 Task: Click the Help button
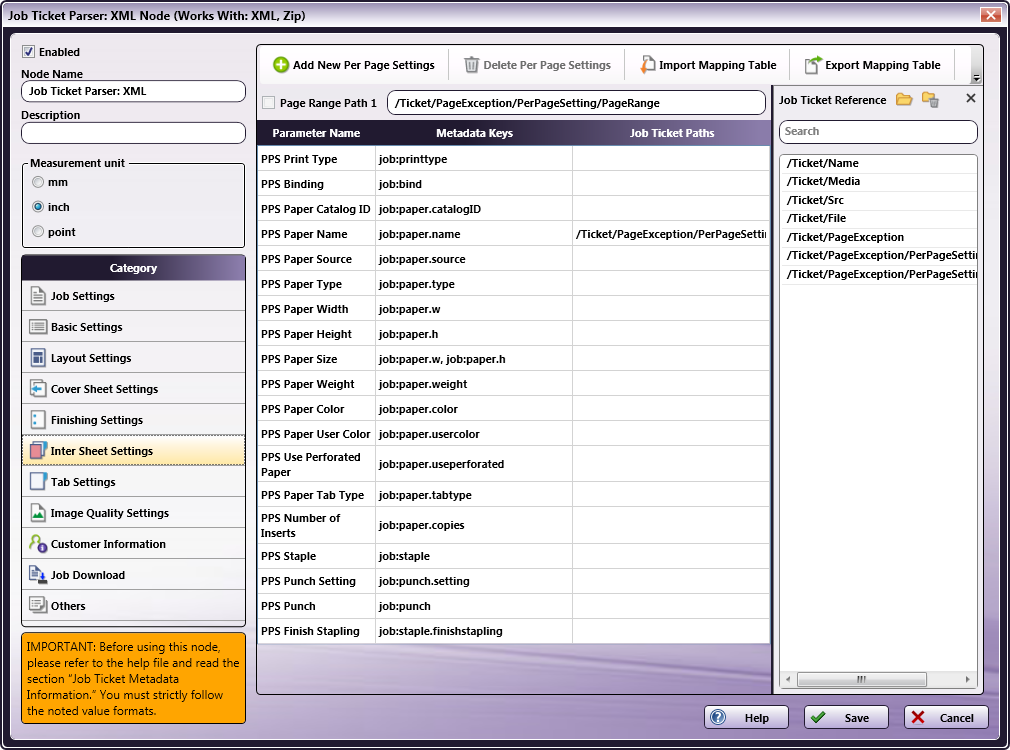tap(746, 718)
